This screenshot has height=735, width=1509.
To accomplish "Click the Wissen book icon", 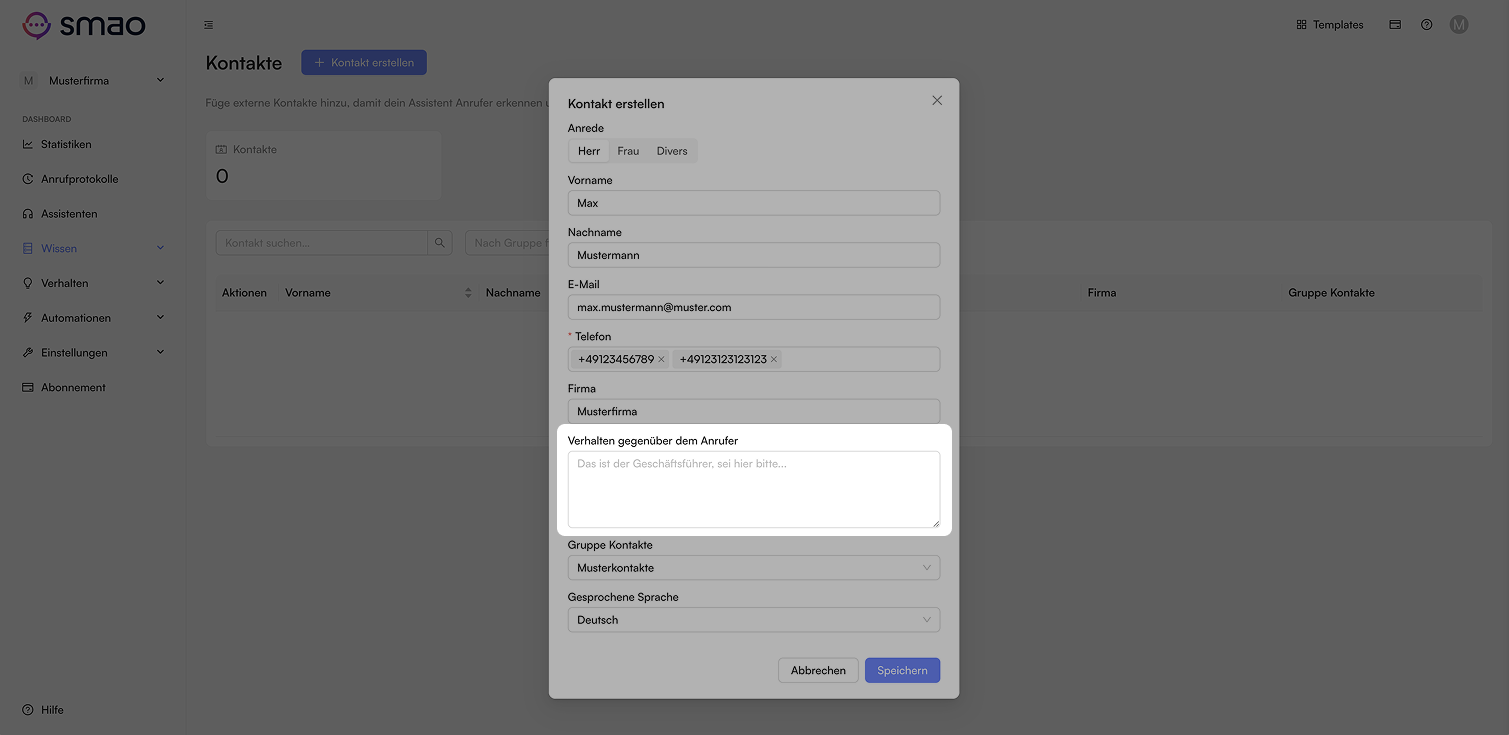I will [28, 248].
